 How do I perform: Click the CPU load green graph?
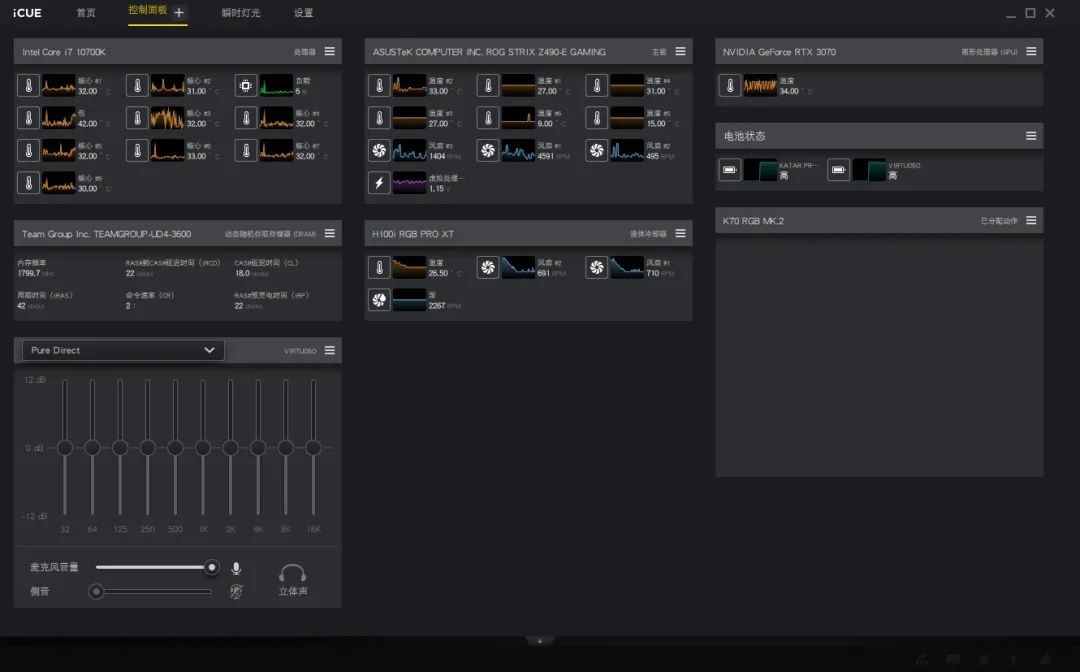276,85
